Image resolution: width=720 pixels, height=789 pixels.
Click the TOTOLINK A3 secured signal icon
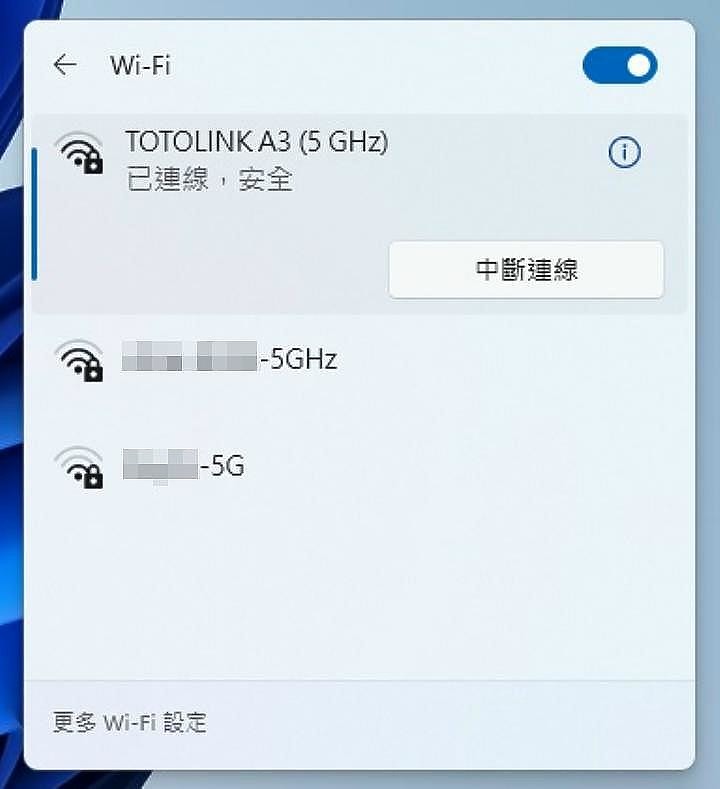79,153
